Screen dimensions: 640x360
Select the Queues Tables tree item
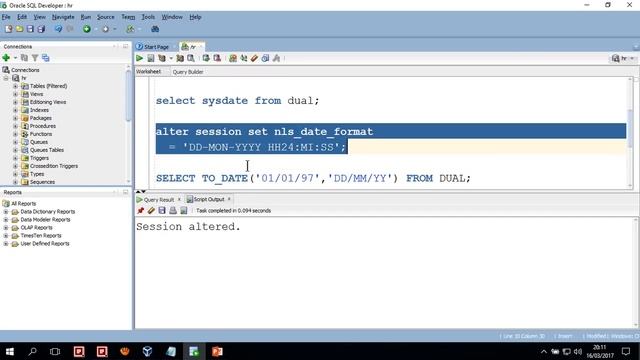[47, 150]
